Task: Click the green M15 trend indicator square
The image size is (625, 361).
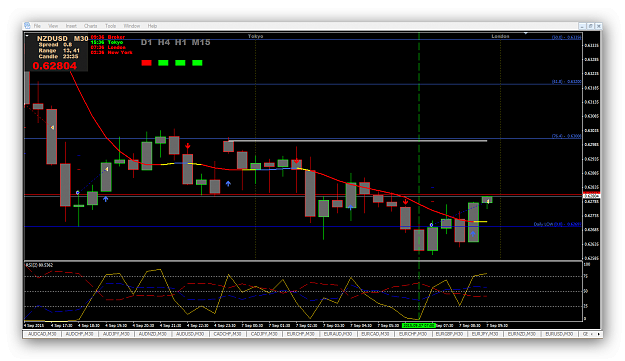Action: [197, 63]
